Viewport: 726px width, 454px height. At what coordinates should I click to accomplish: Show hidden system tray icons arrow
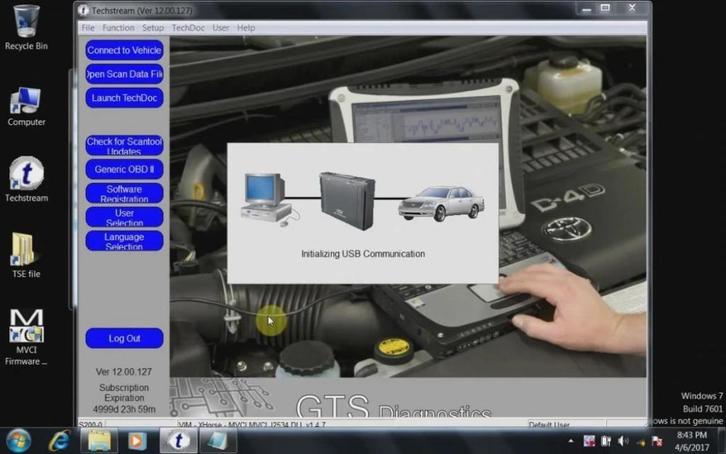[571, 441]
